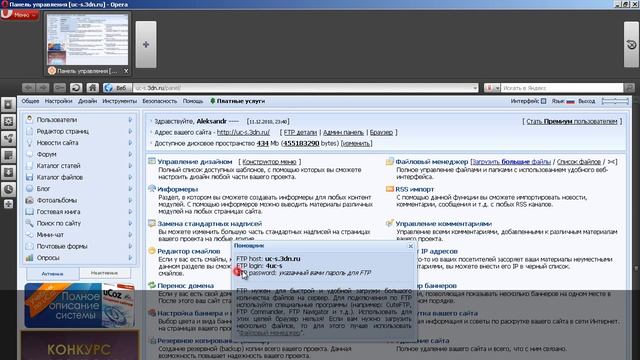The width and height of the screenshot is (640, 360).
Task: Click the Браузер link
Action: click(381, 132)
